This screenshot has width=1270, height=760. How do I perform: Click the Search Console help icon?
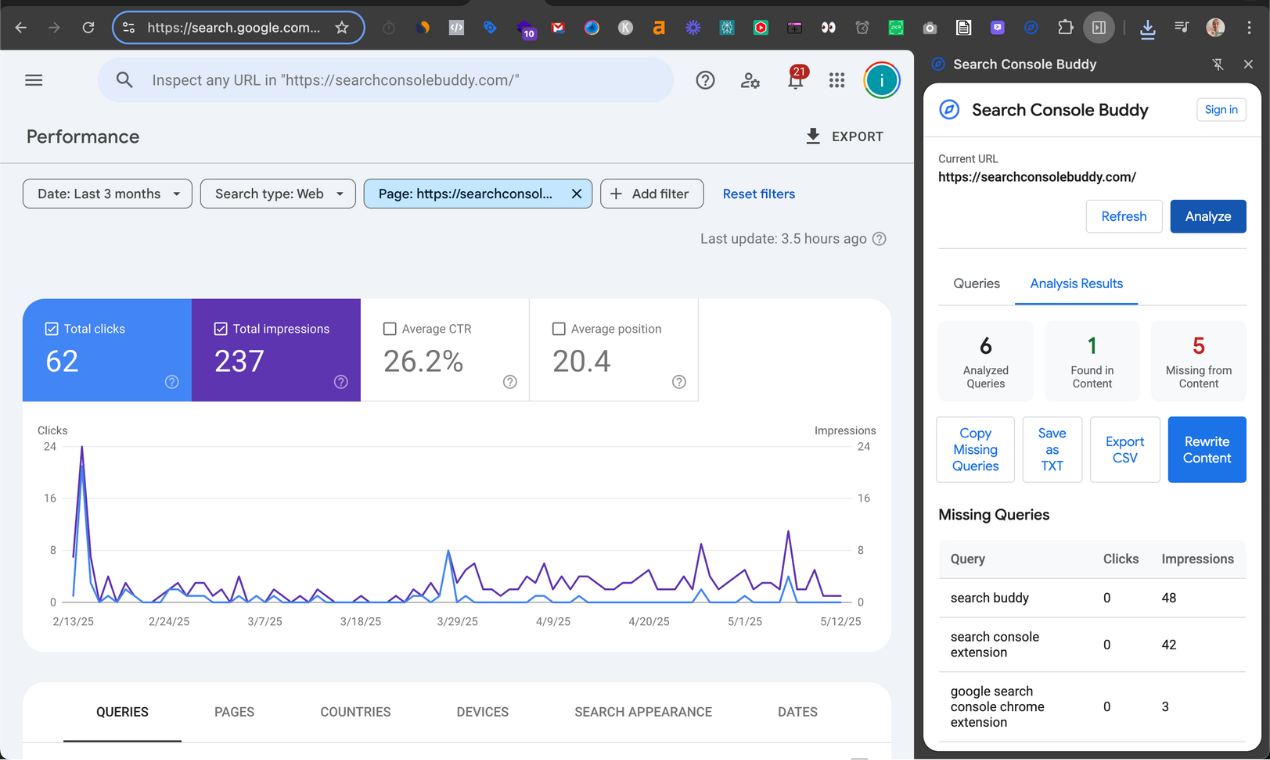[x=705, y=80]
